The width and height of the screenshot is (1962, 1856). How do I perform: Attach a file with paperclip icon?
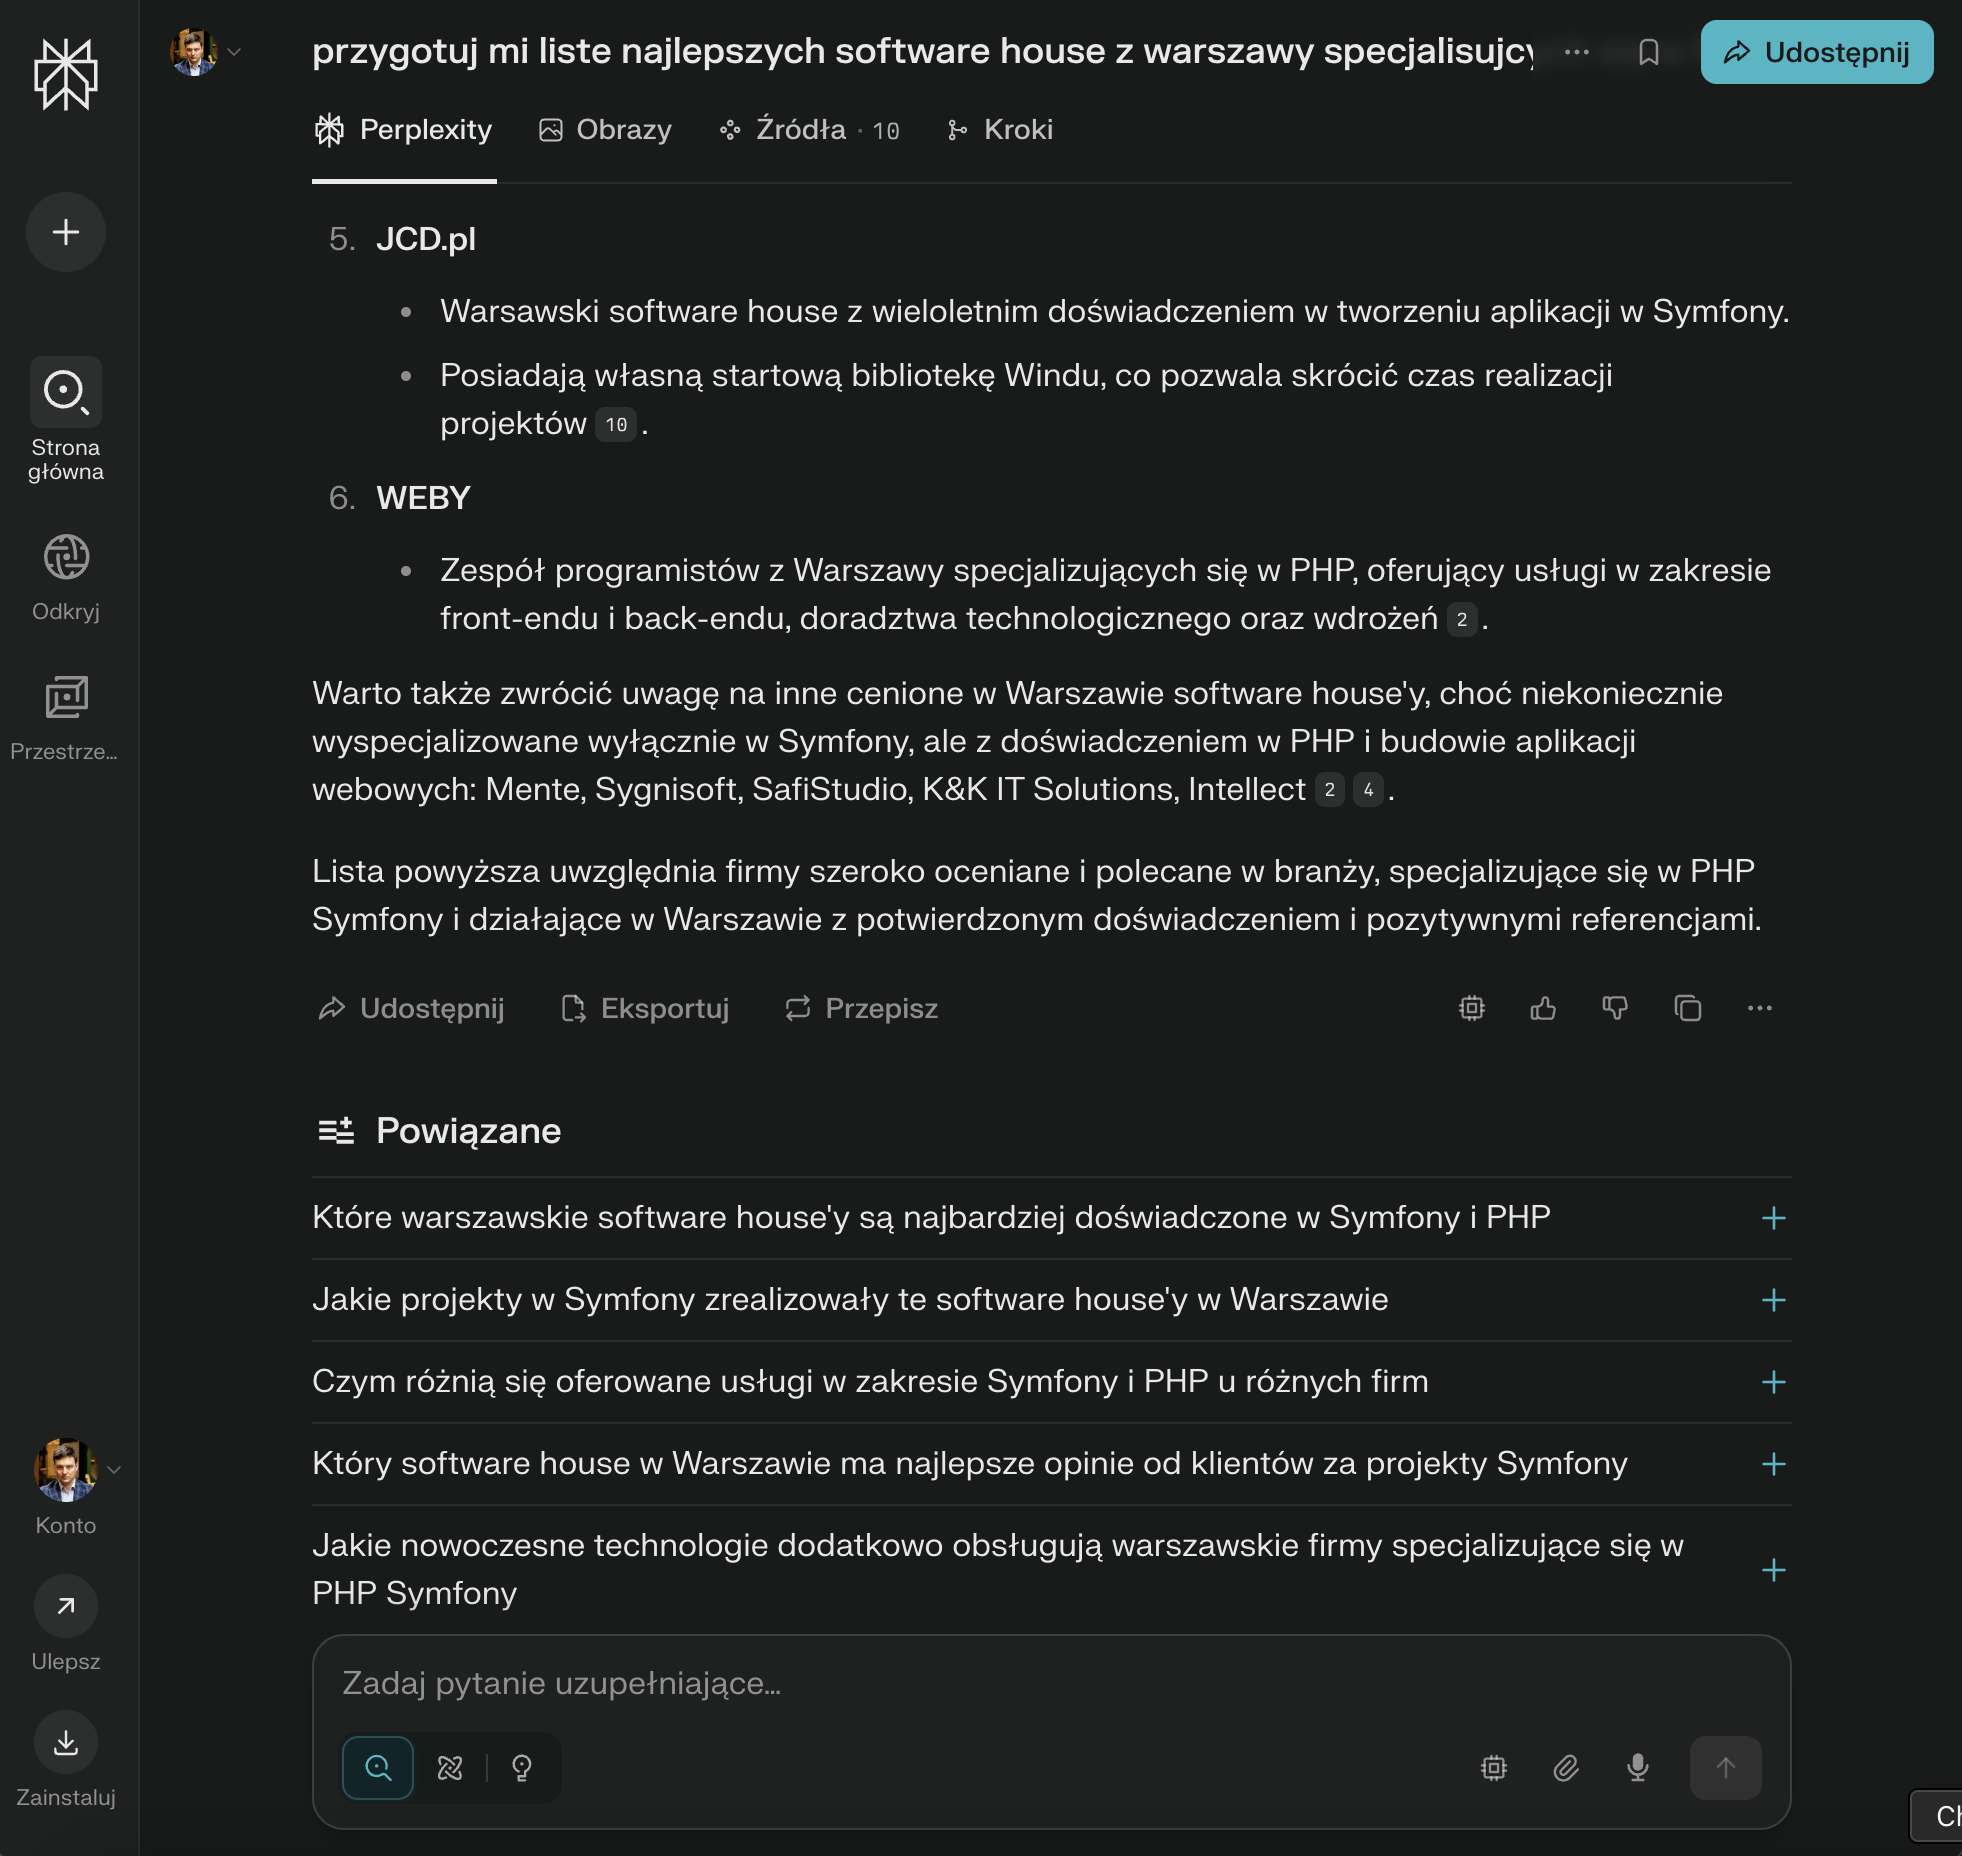[x=1566, y=1768]
